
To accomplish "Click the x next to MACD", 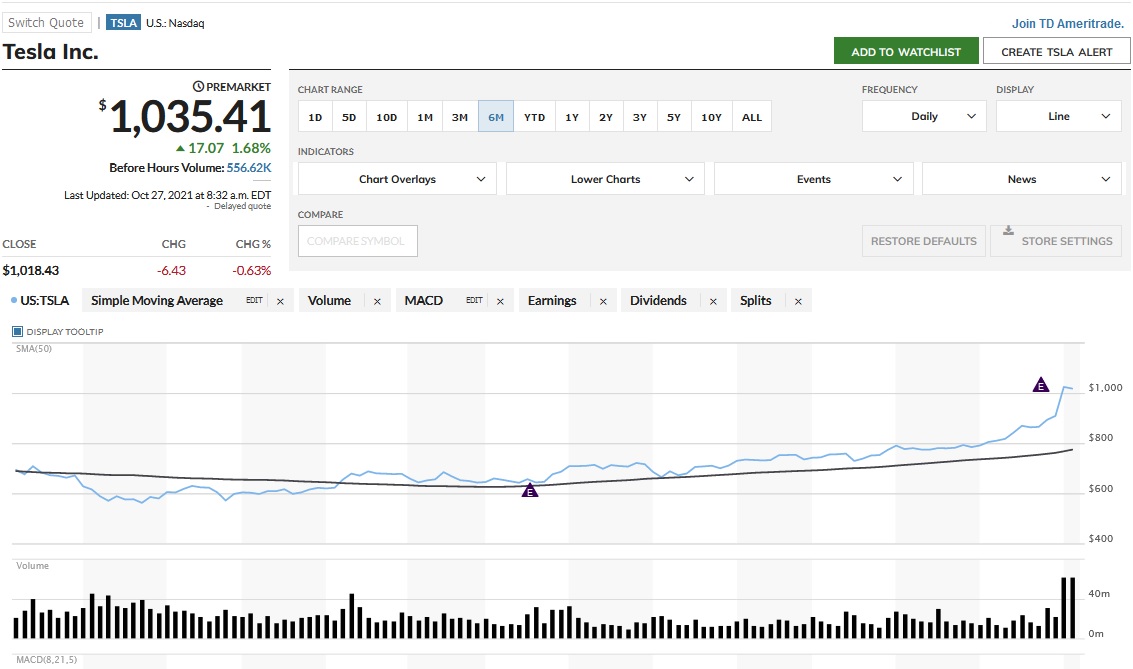I will (x=500, y=301).
